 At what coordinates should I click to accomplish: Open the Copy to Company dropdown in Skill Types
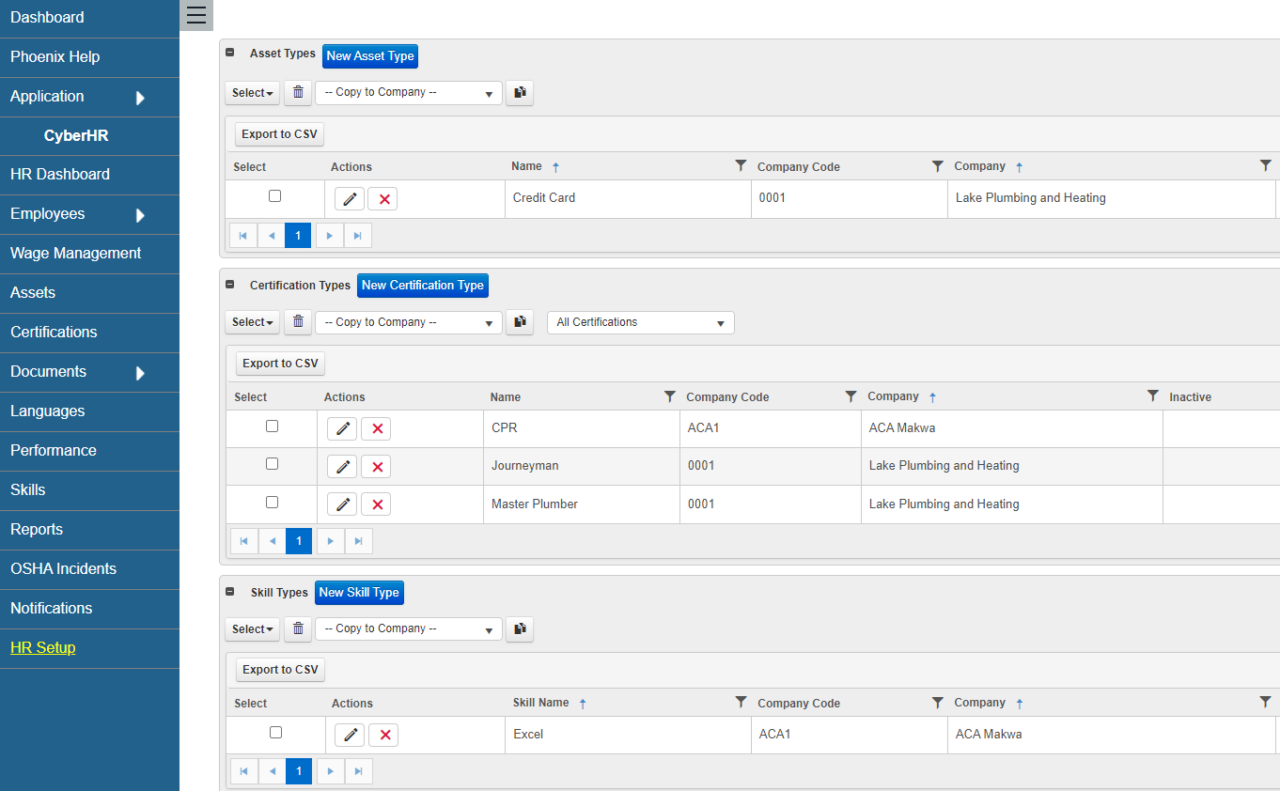pyautogui.click(x=408, y=629)
